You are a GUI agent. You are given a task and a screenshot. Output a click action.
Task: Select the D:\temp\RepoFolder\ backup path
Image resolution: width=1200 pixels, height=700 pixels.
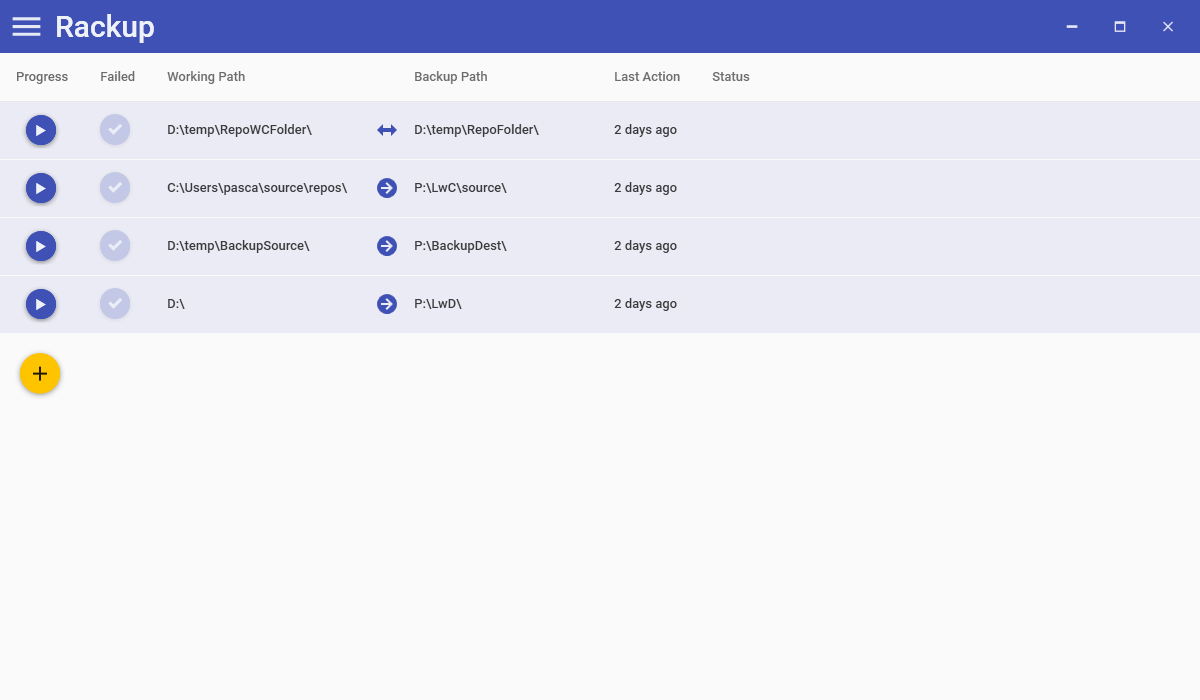[476, 130]
